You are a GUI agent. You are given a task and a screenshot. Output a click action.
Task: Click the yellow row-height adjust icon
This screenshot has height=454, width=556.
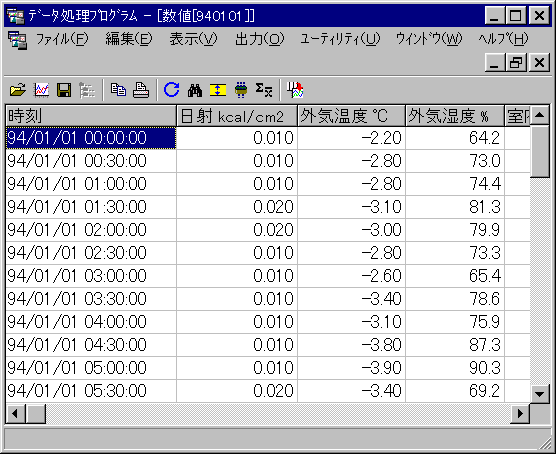[x=218, y=90]
